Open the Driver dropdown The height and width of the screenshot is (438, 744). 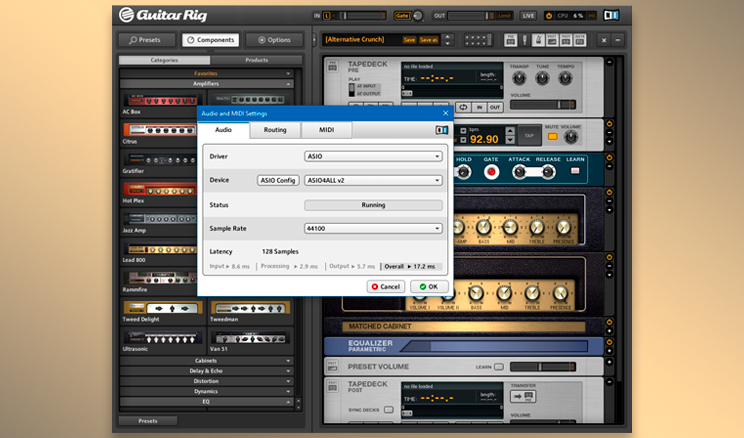click(x=372, y=156)
